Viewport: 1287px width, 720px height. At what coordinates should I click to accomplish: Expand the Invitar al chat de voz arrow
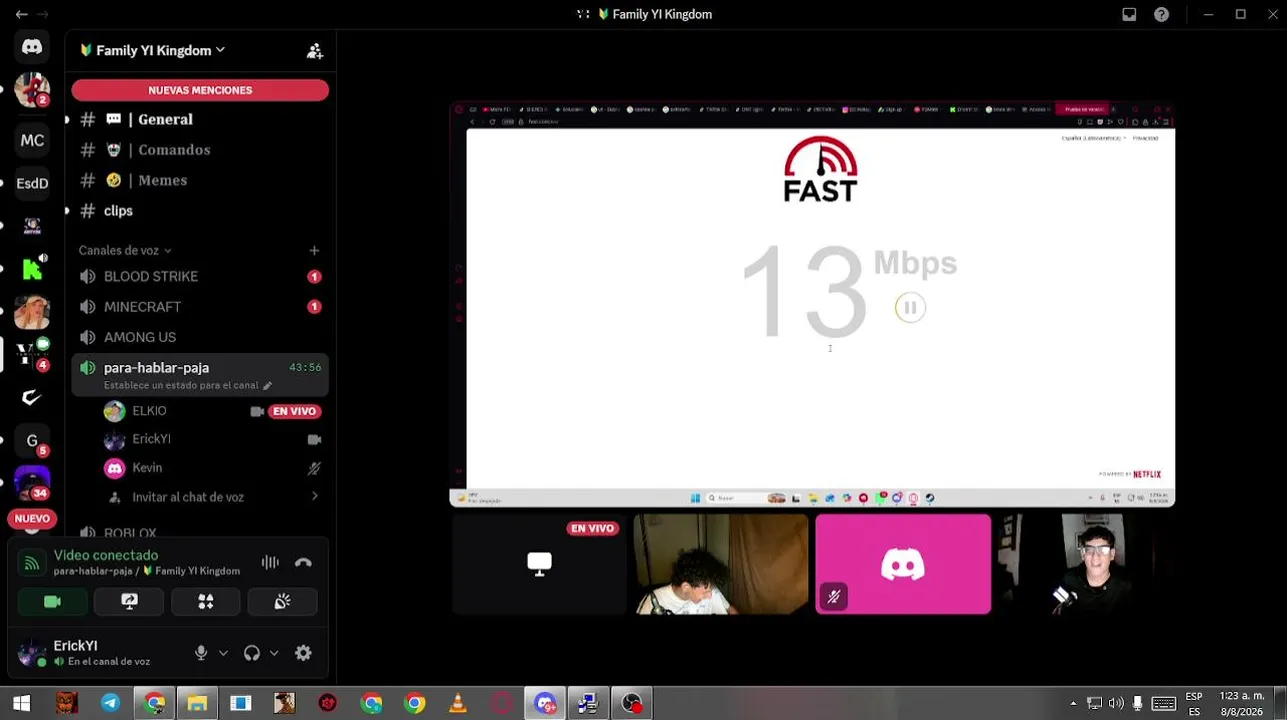(x=315, y=496)
